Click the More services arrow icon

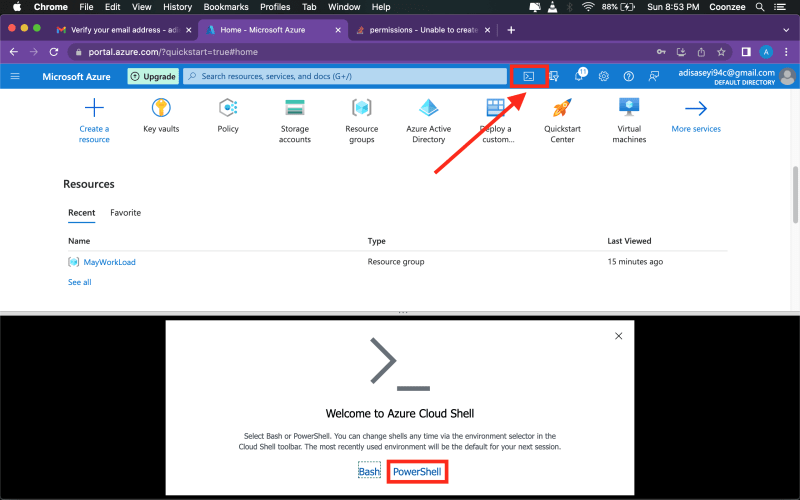pyautogui.click(x=696, y=108)
